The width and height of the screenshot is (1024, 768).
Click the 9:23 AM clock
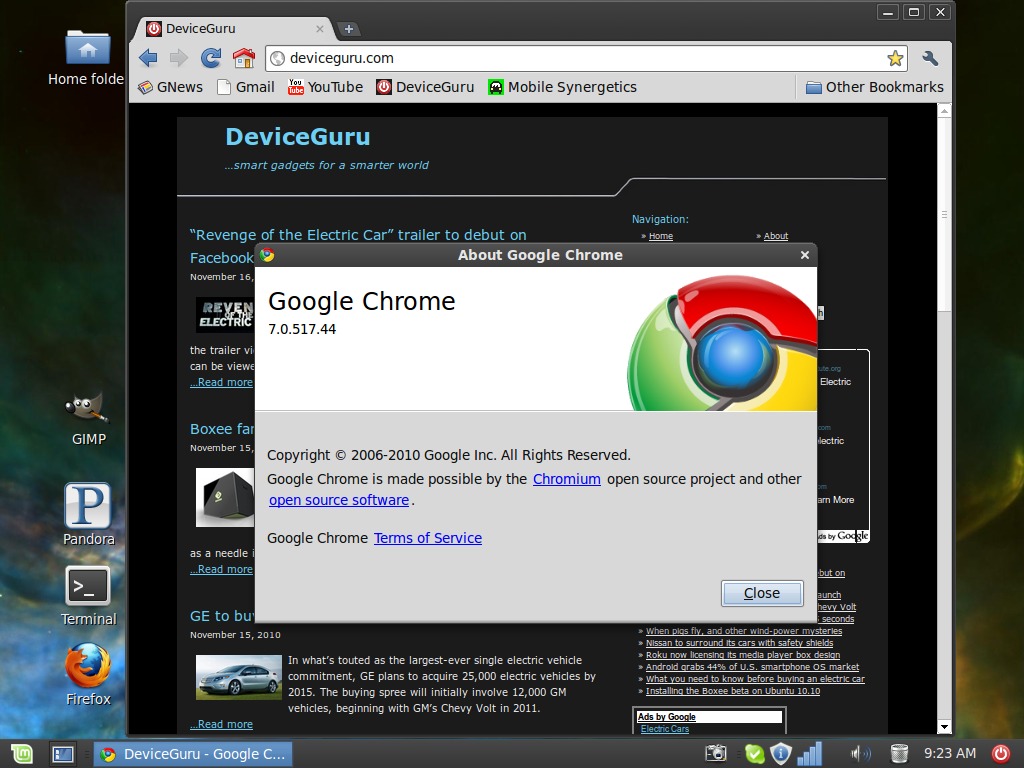[x=950, y=754]
